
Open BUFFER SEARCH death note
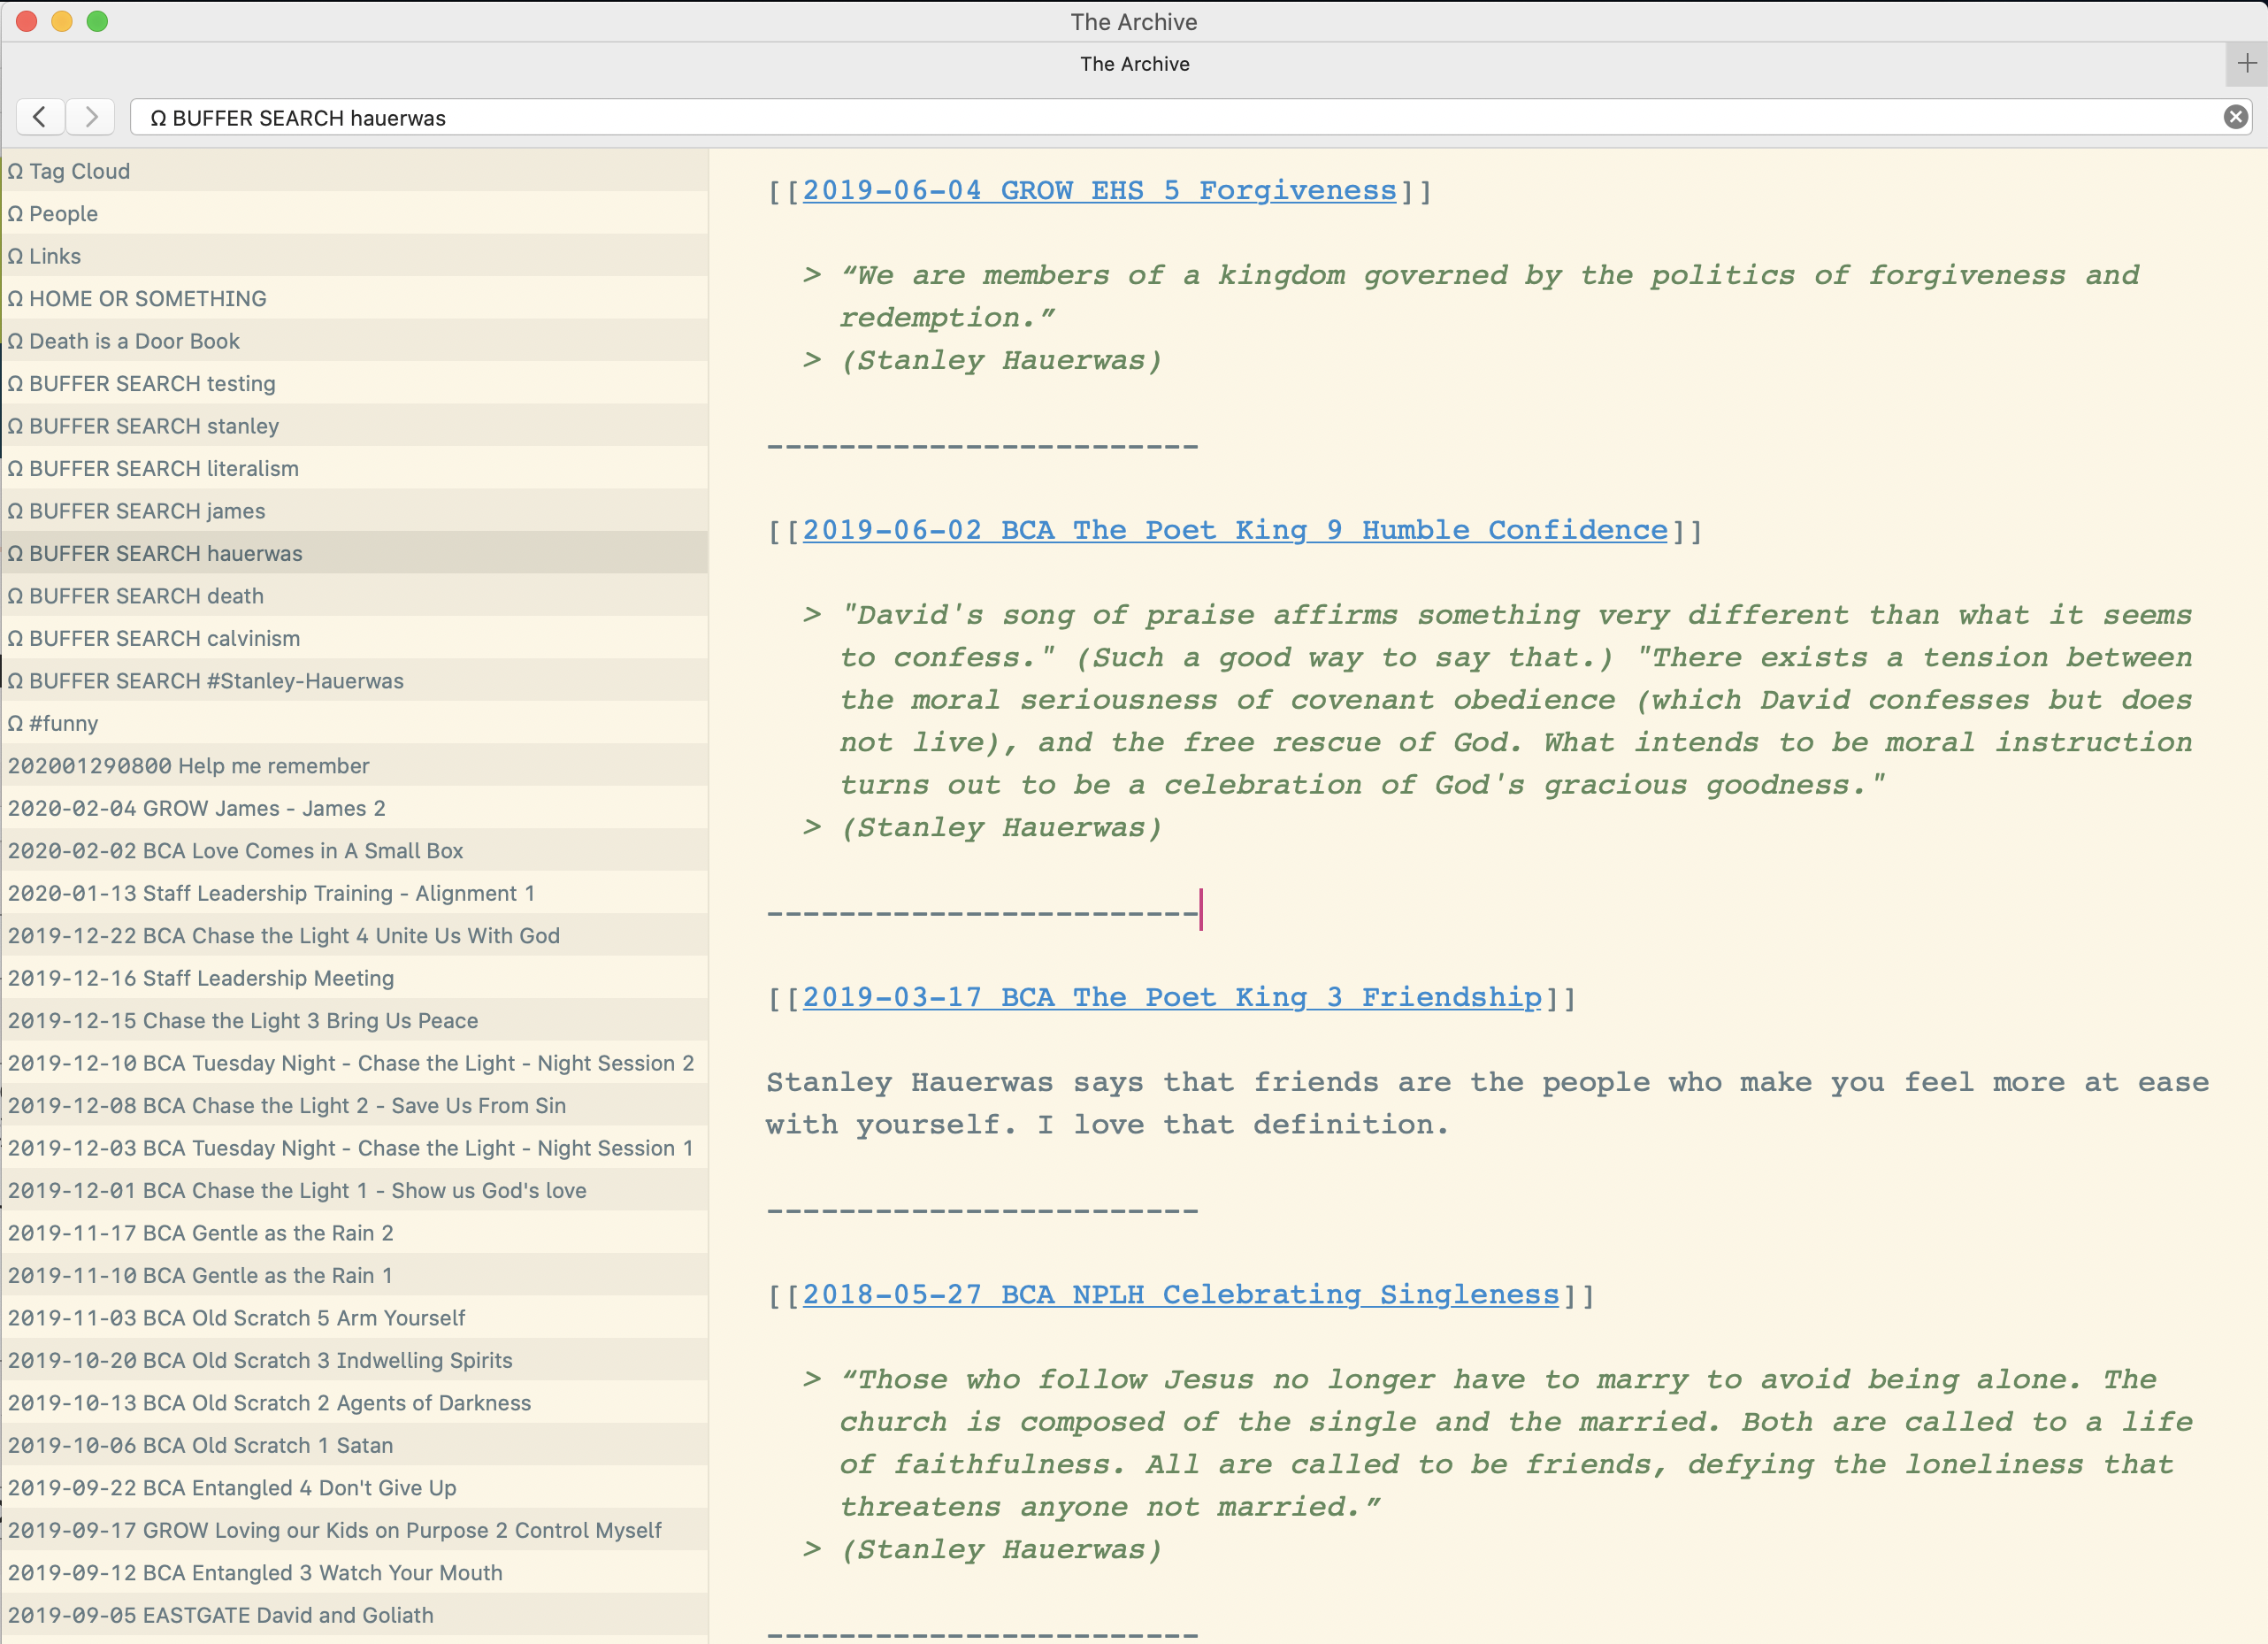(354, 596)
